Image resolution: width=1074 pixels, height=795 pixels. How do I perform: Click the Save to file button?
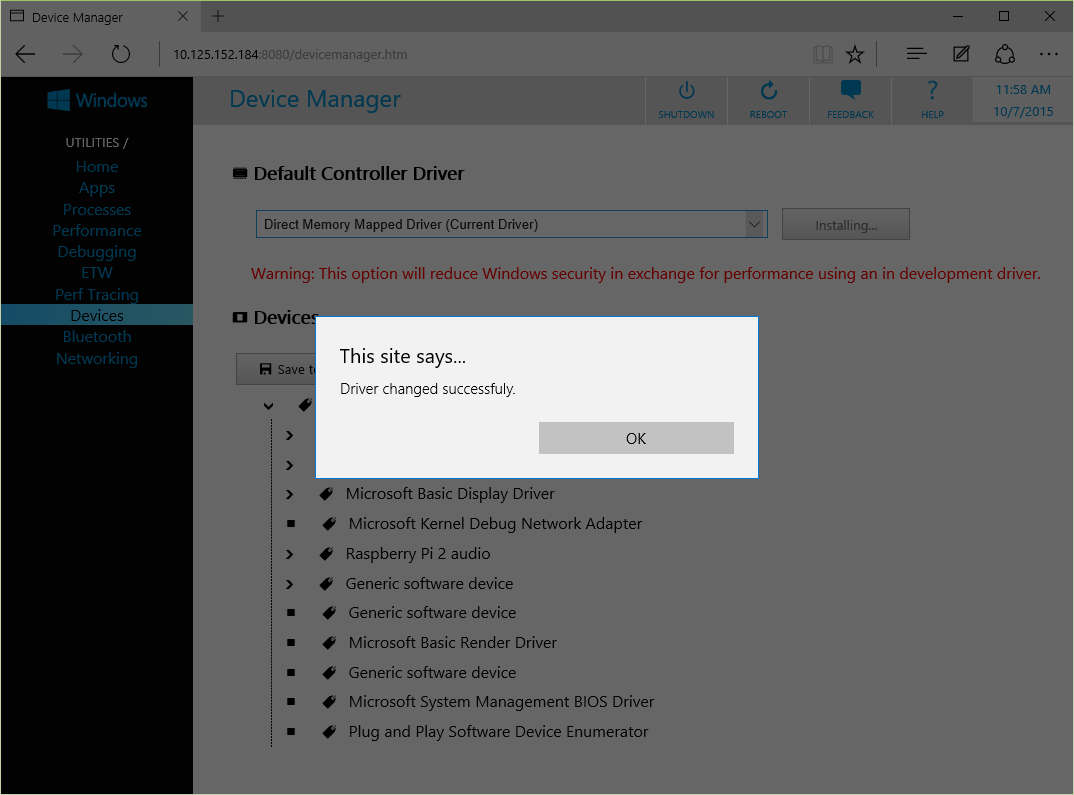[276, 369]
